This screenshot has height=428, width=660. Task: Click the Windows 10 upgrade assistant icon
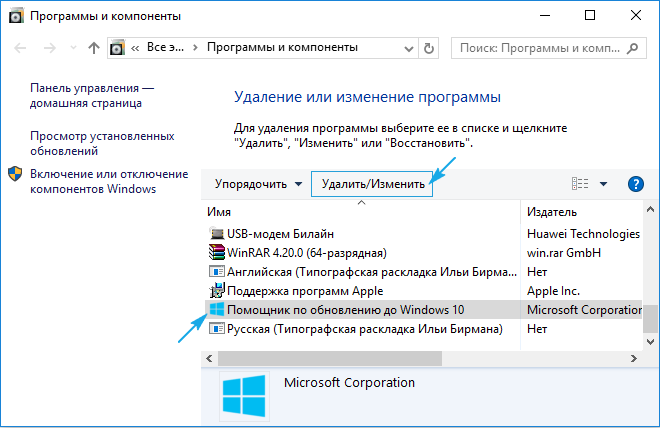[x=216, y=309]
